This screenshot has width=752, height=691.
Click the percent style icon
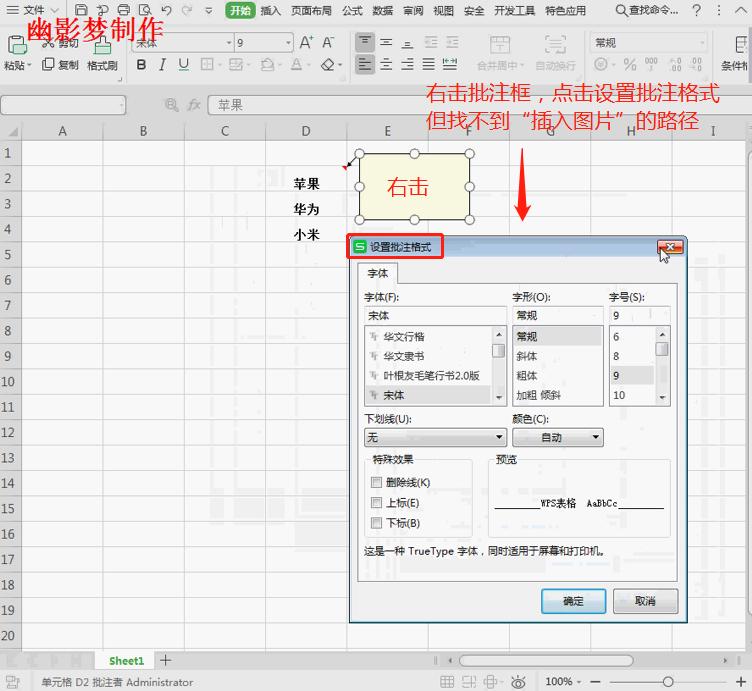630,64
